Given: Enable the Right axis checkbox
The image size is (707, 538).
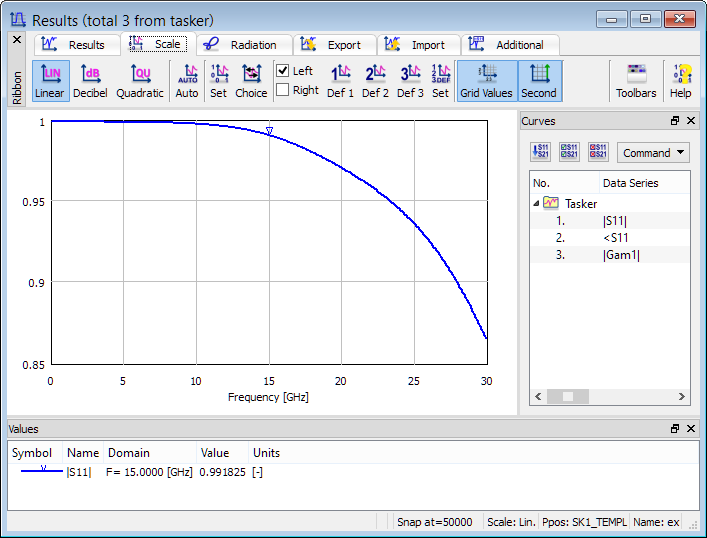Looking at the screenshot, I should pyautogui.click(x=283, y=90).
